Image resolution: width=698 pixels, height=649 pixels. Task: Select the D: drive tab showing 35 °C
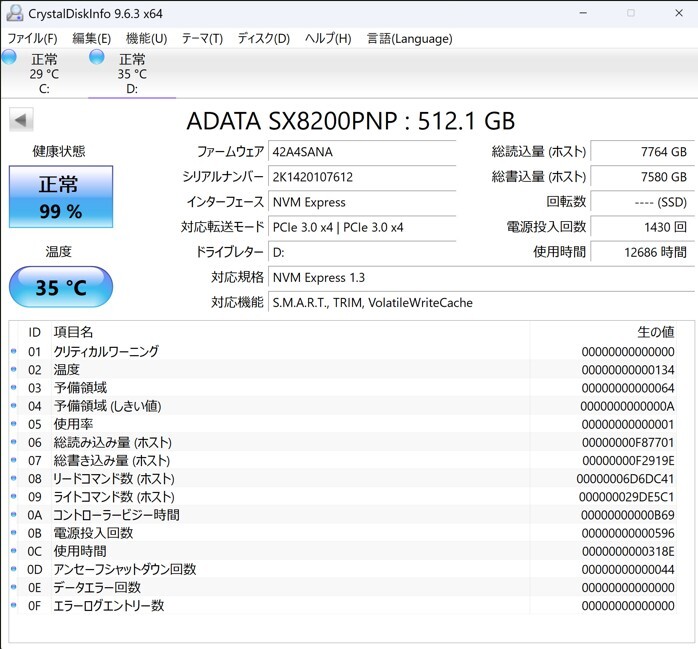tap(132, 73)
